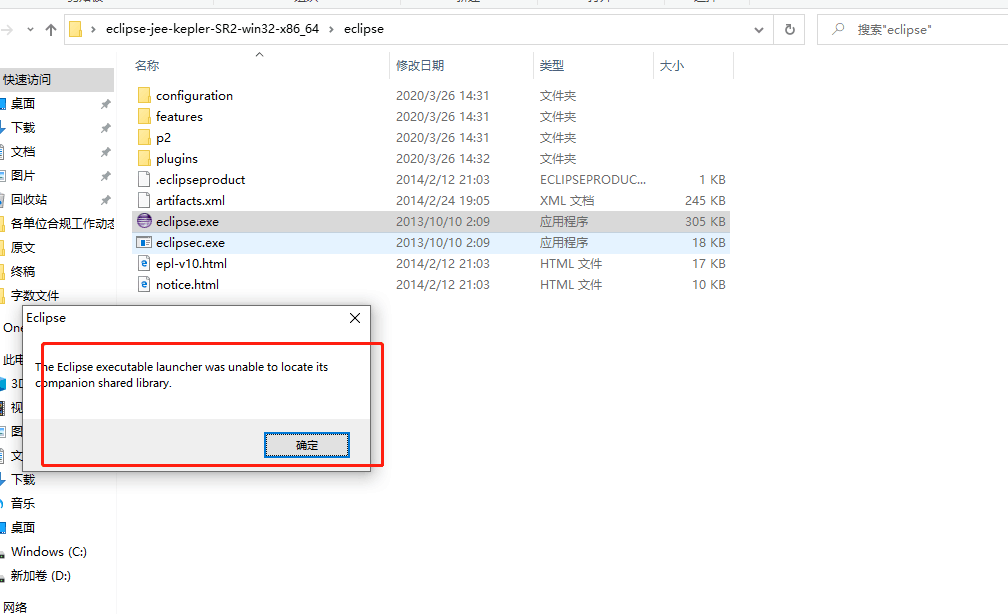Image resolution: width=1008 pixels, height=614 pixels.
Task: Open 下载 under quick access
Action: 23,127
